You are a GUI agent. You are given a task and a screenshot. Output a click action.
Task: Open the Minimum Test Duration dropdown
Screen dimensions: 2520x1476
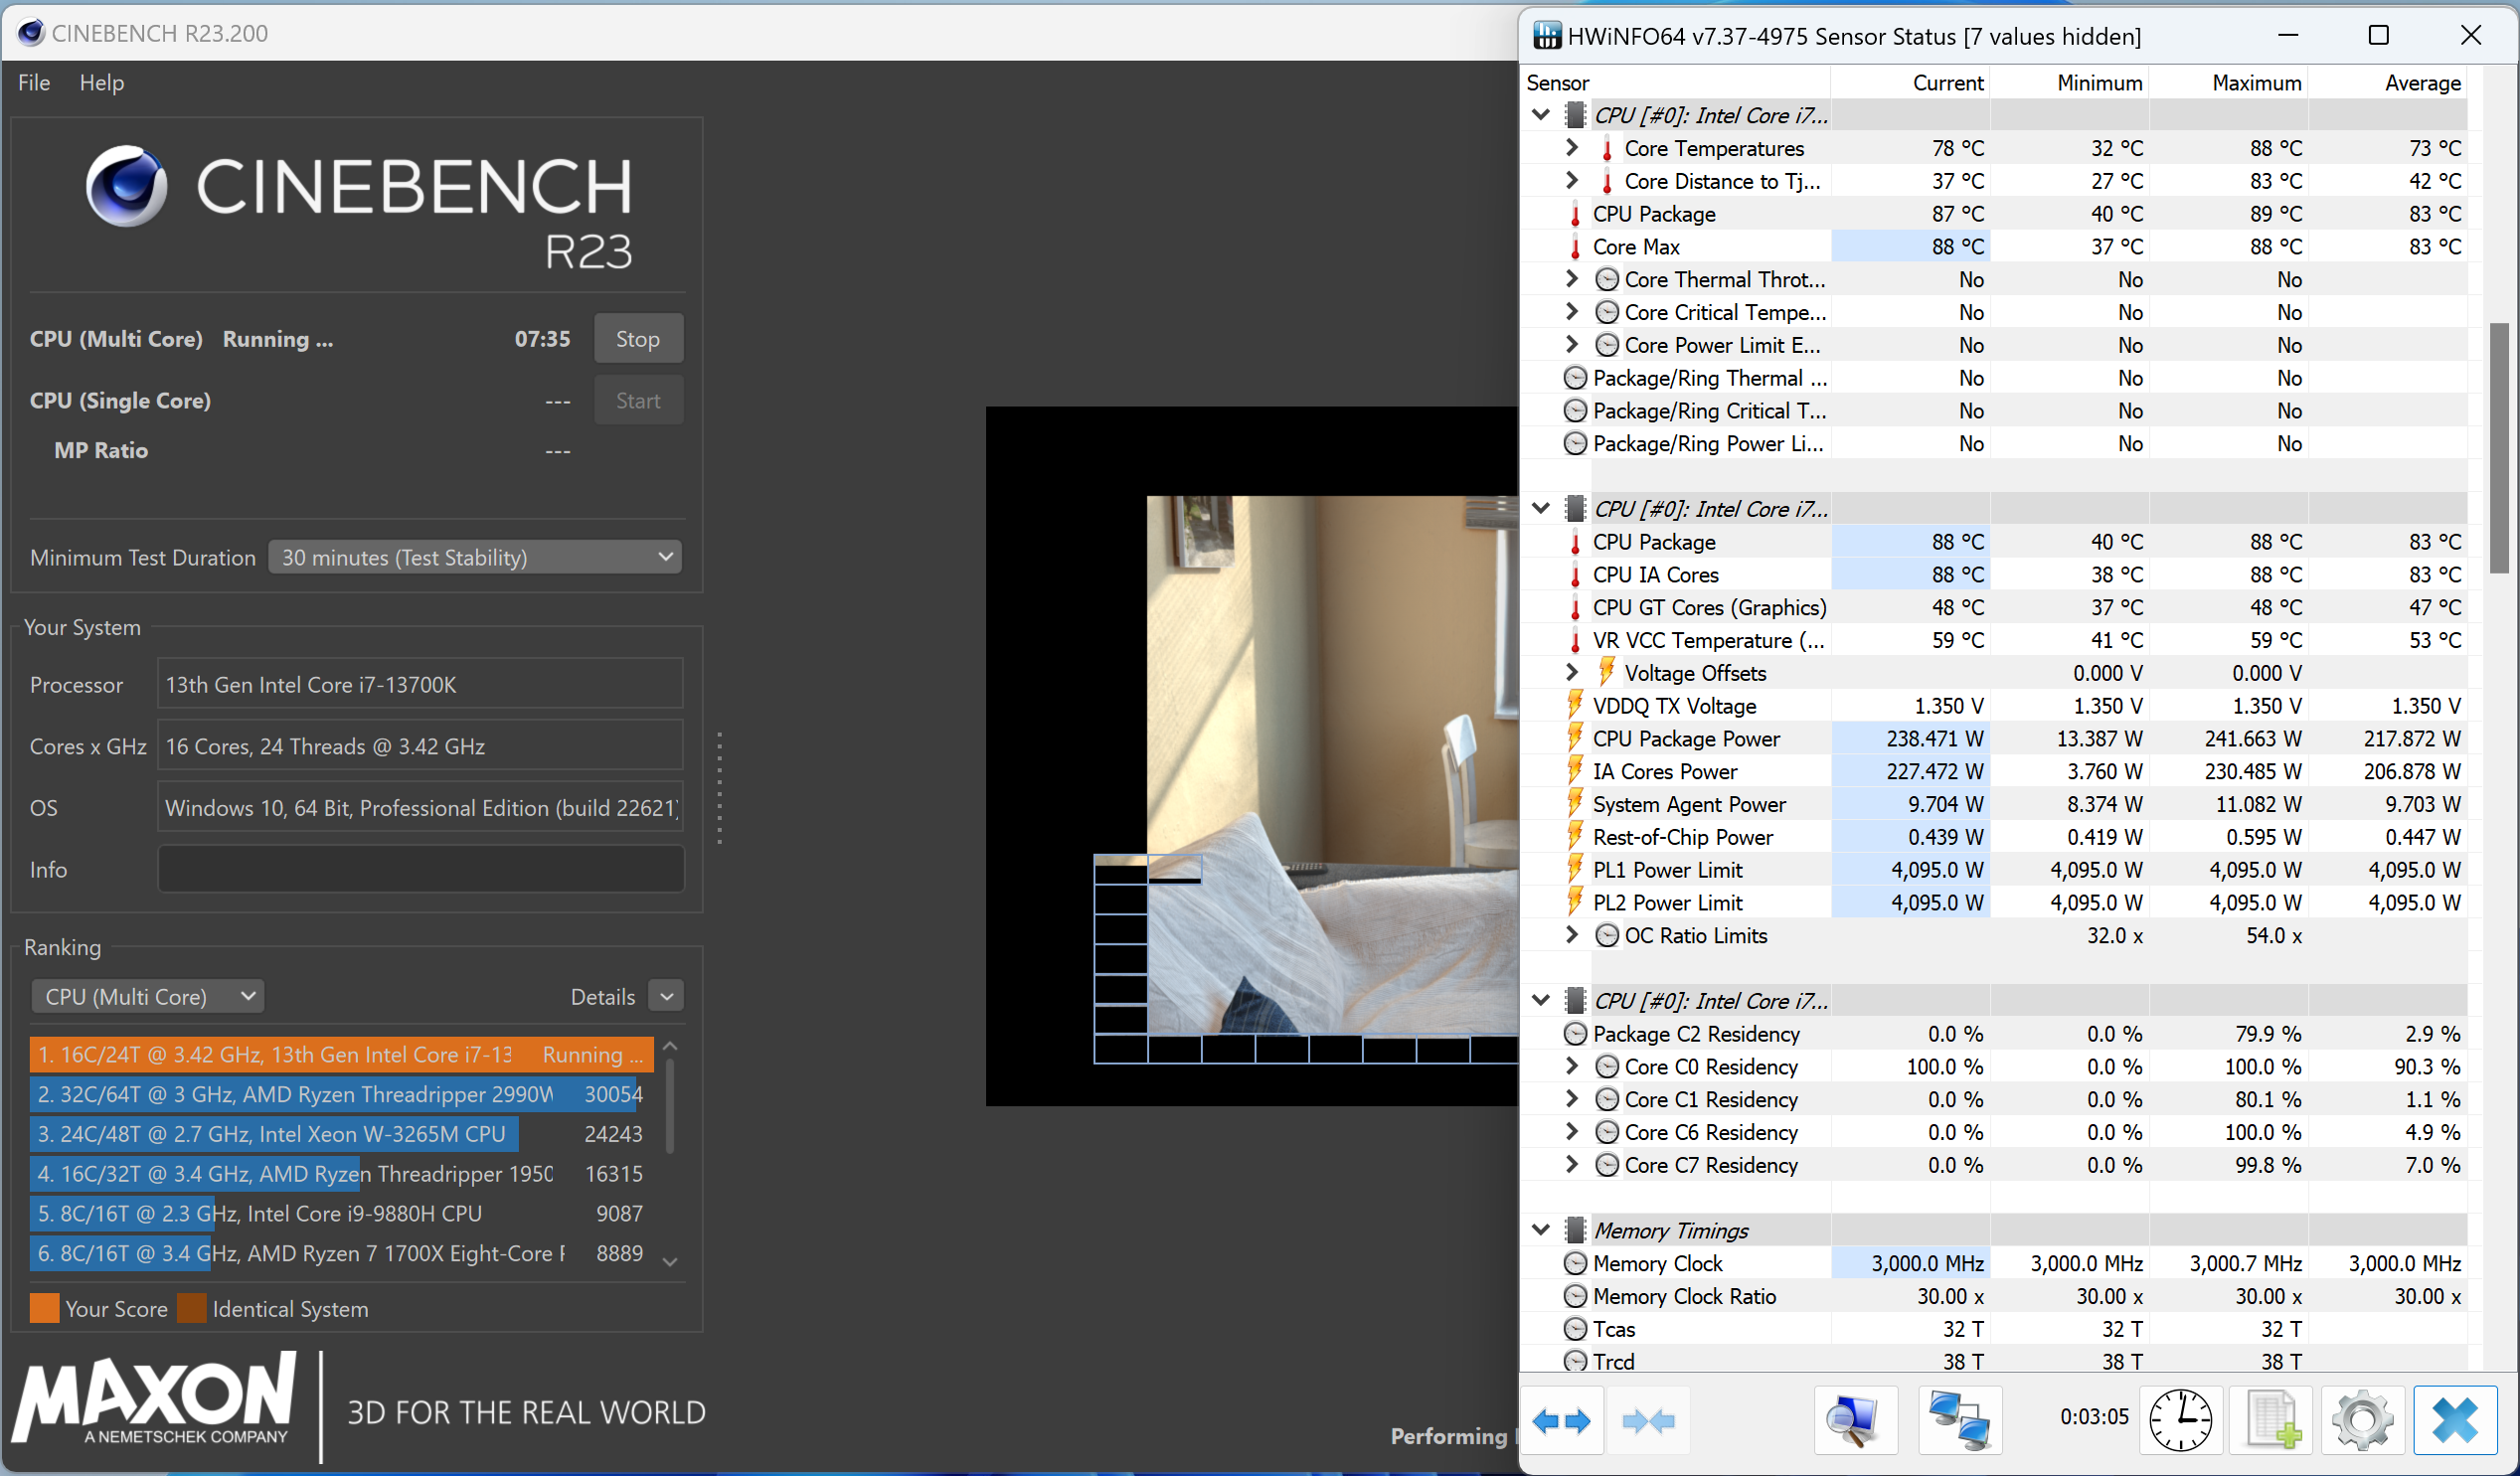tap(475, 557)
